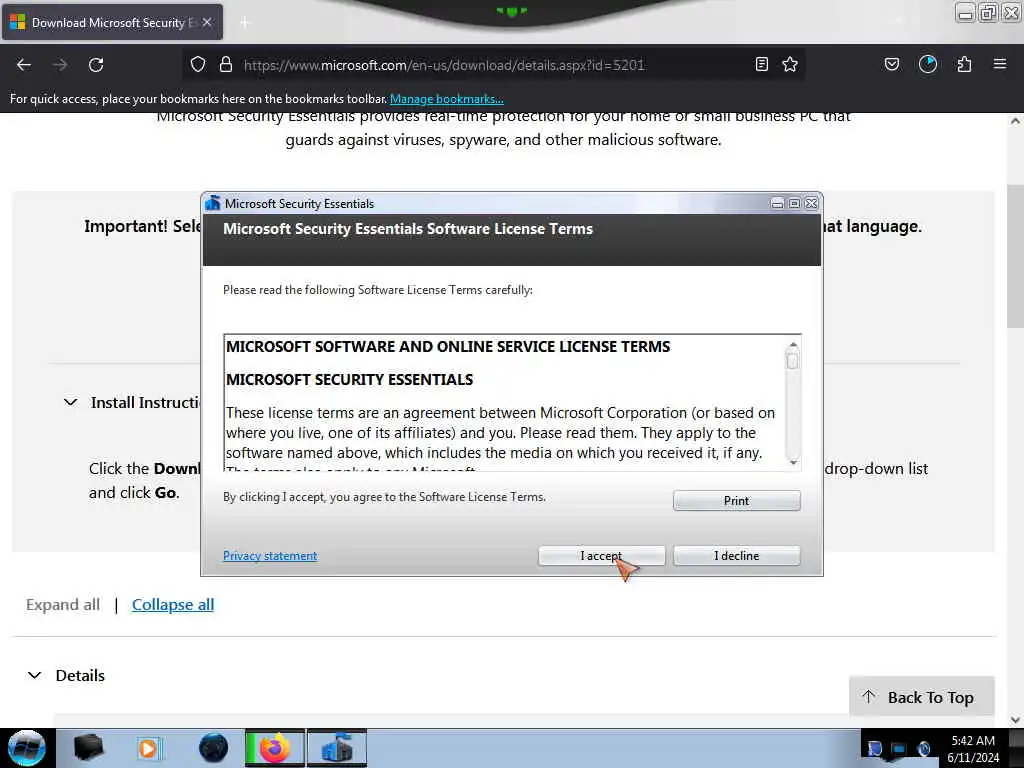Close the Download Microsoft Security tab

point(207,22)
